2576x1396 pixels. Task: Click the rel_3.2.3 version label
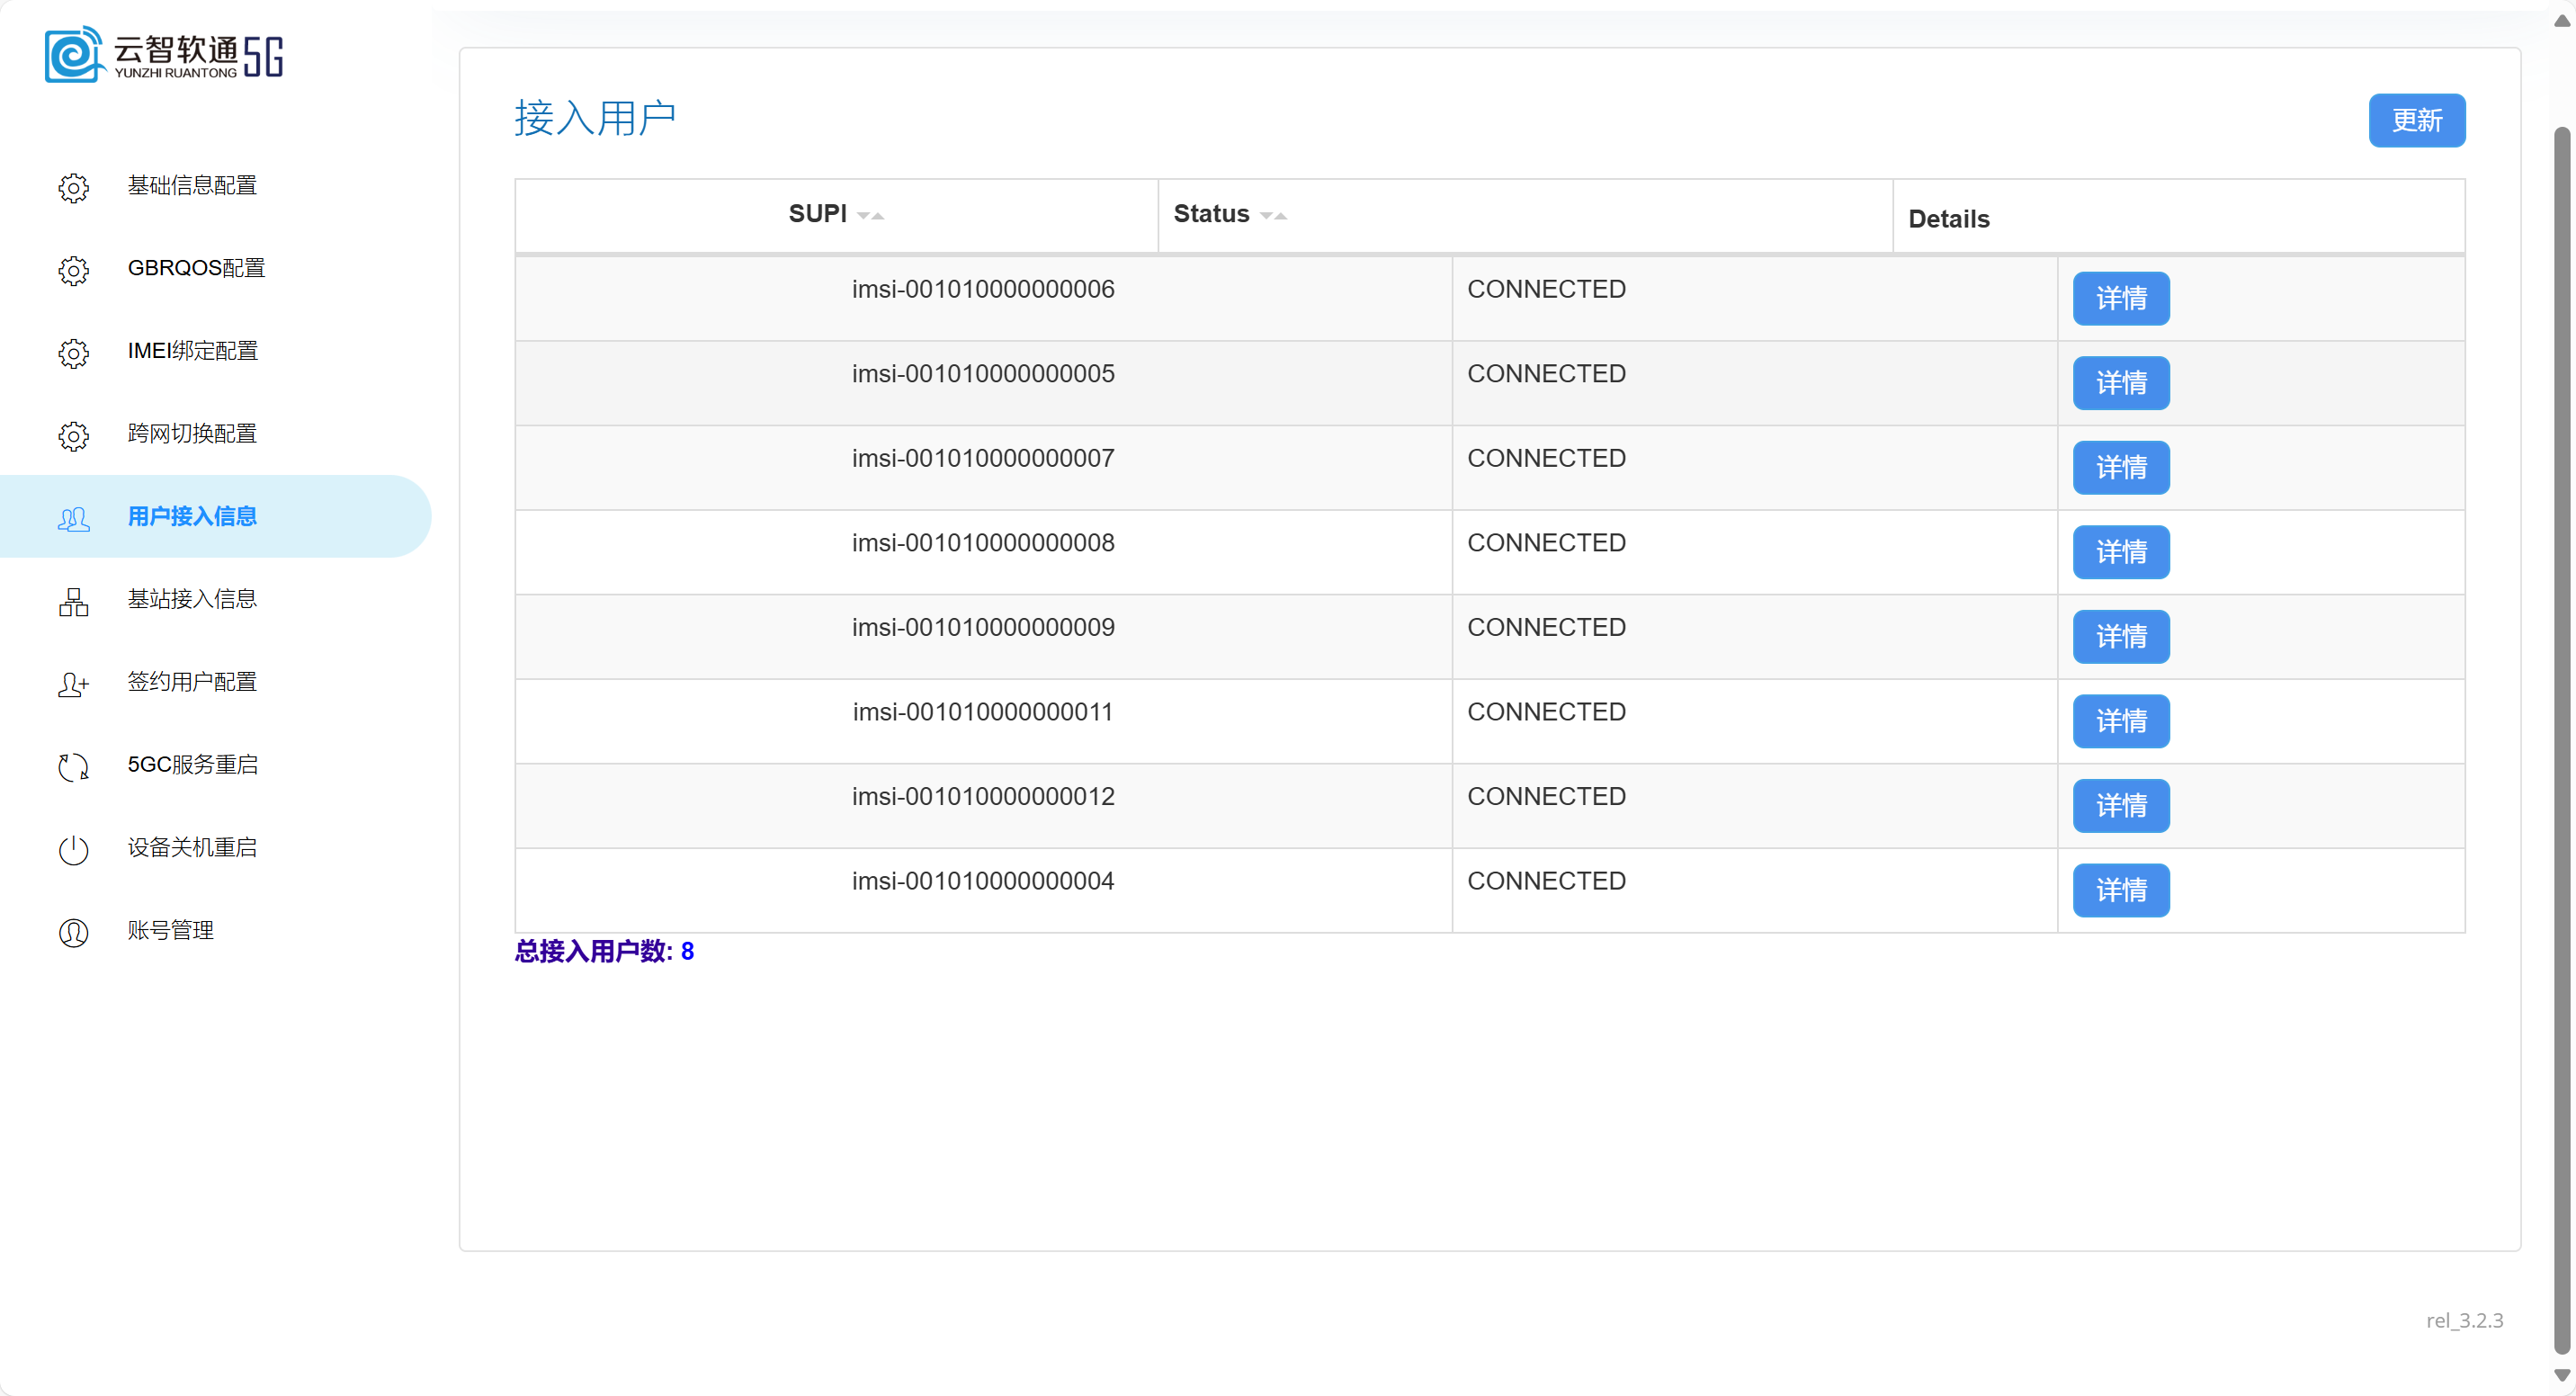coord(2464,1320)
